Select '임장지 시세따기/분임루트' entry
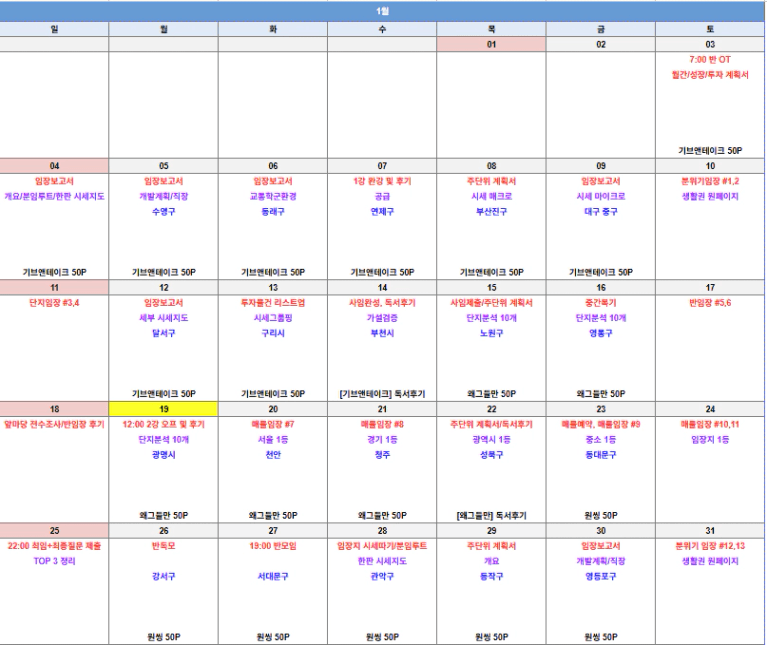767x645 pixels. pos(382,546)
